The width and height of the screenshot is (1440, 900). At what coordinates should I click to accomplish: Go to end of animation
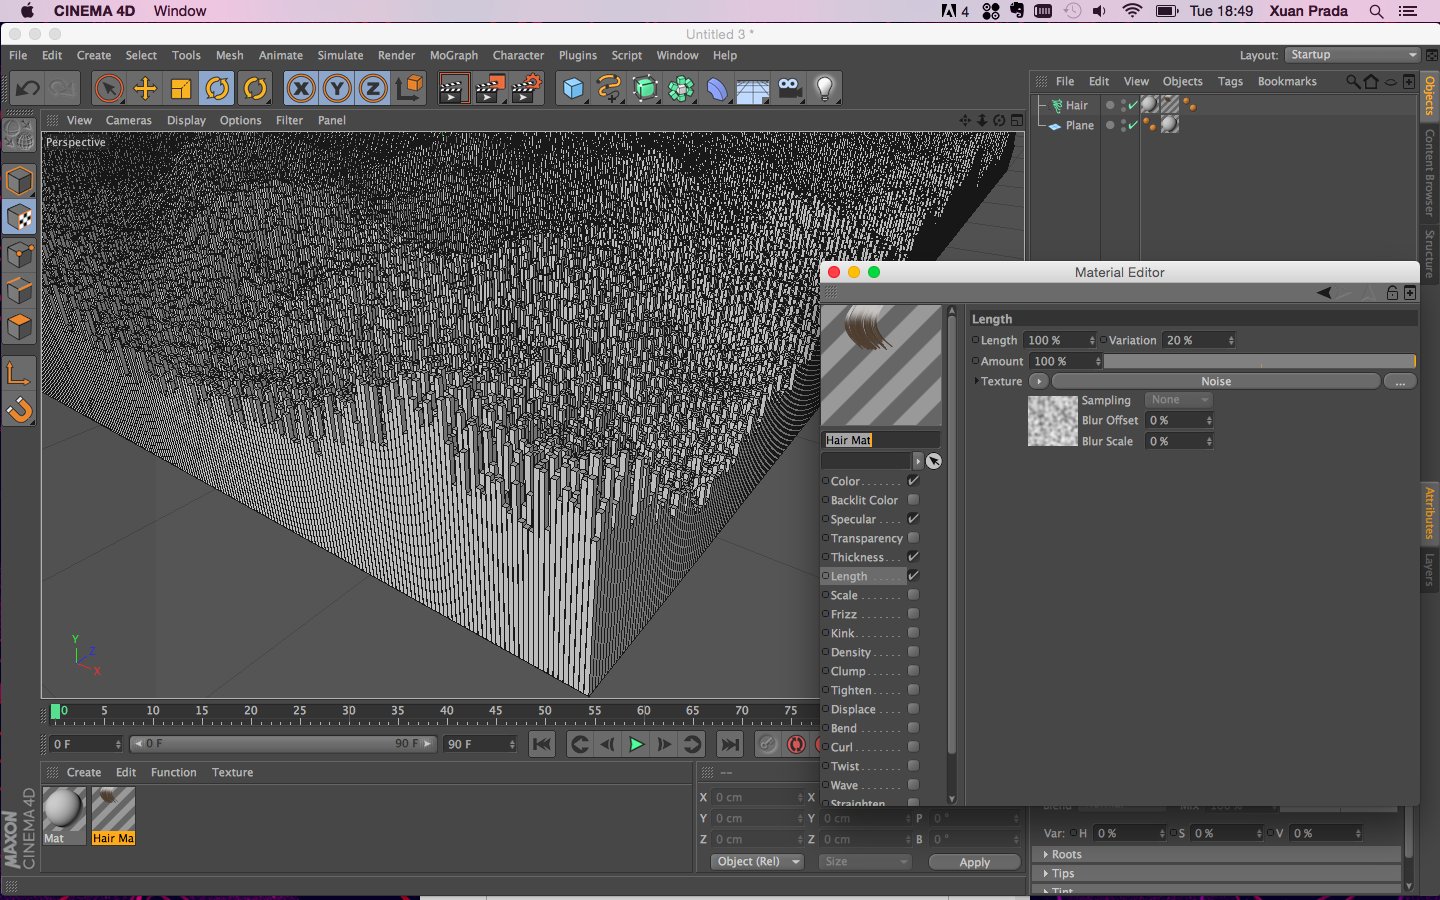coord(730,744)
